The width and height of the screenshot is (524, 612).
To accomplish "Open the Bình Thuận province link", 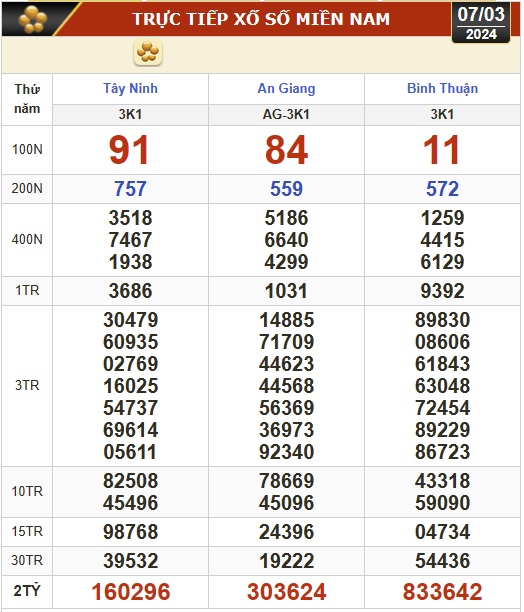I will coord(442,89).
